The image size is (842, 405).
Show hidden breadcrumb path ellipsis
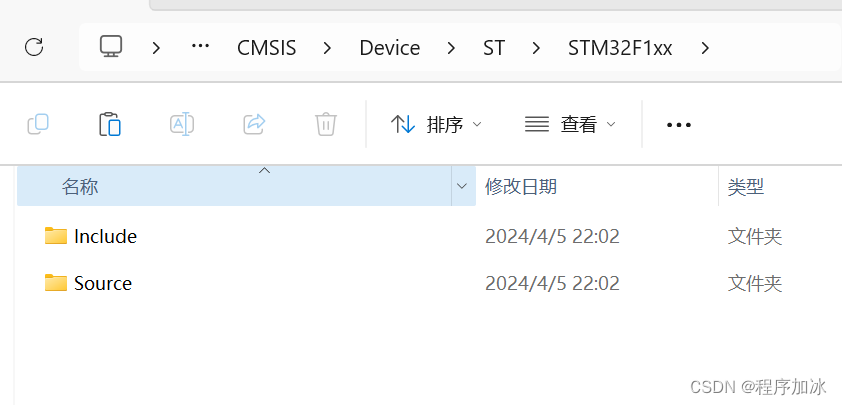[200, 47]
